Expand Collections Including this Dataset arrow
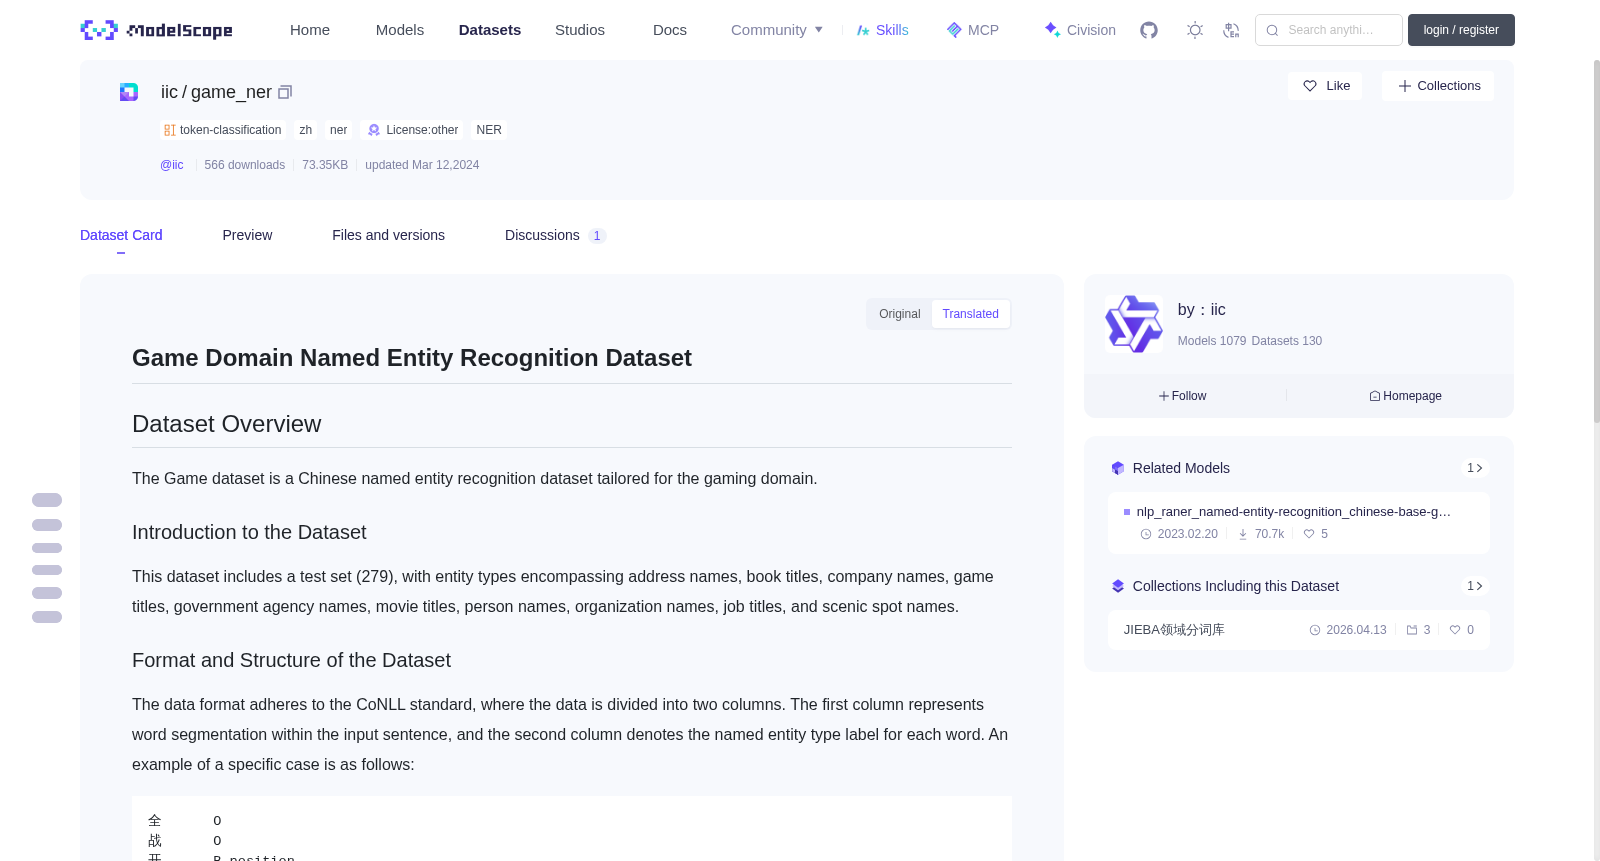The width and height of the screenshot is (1600, 861). [1475, 586]
